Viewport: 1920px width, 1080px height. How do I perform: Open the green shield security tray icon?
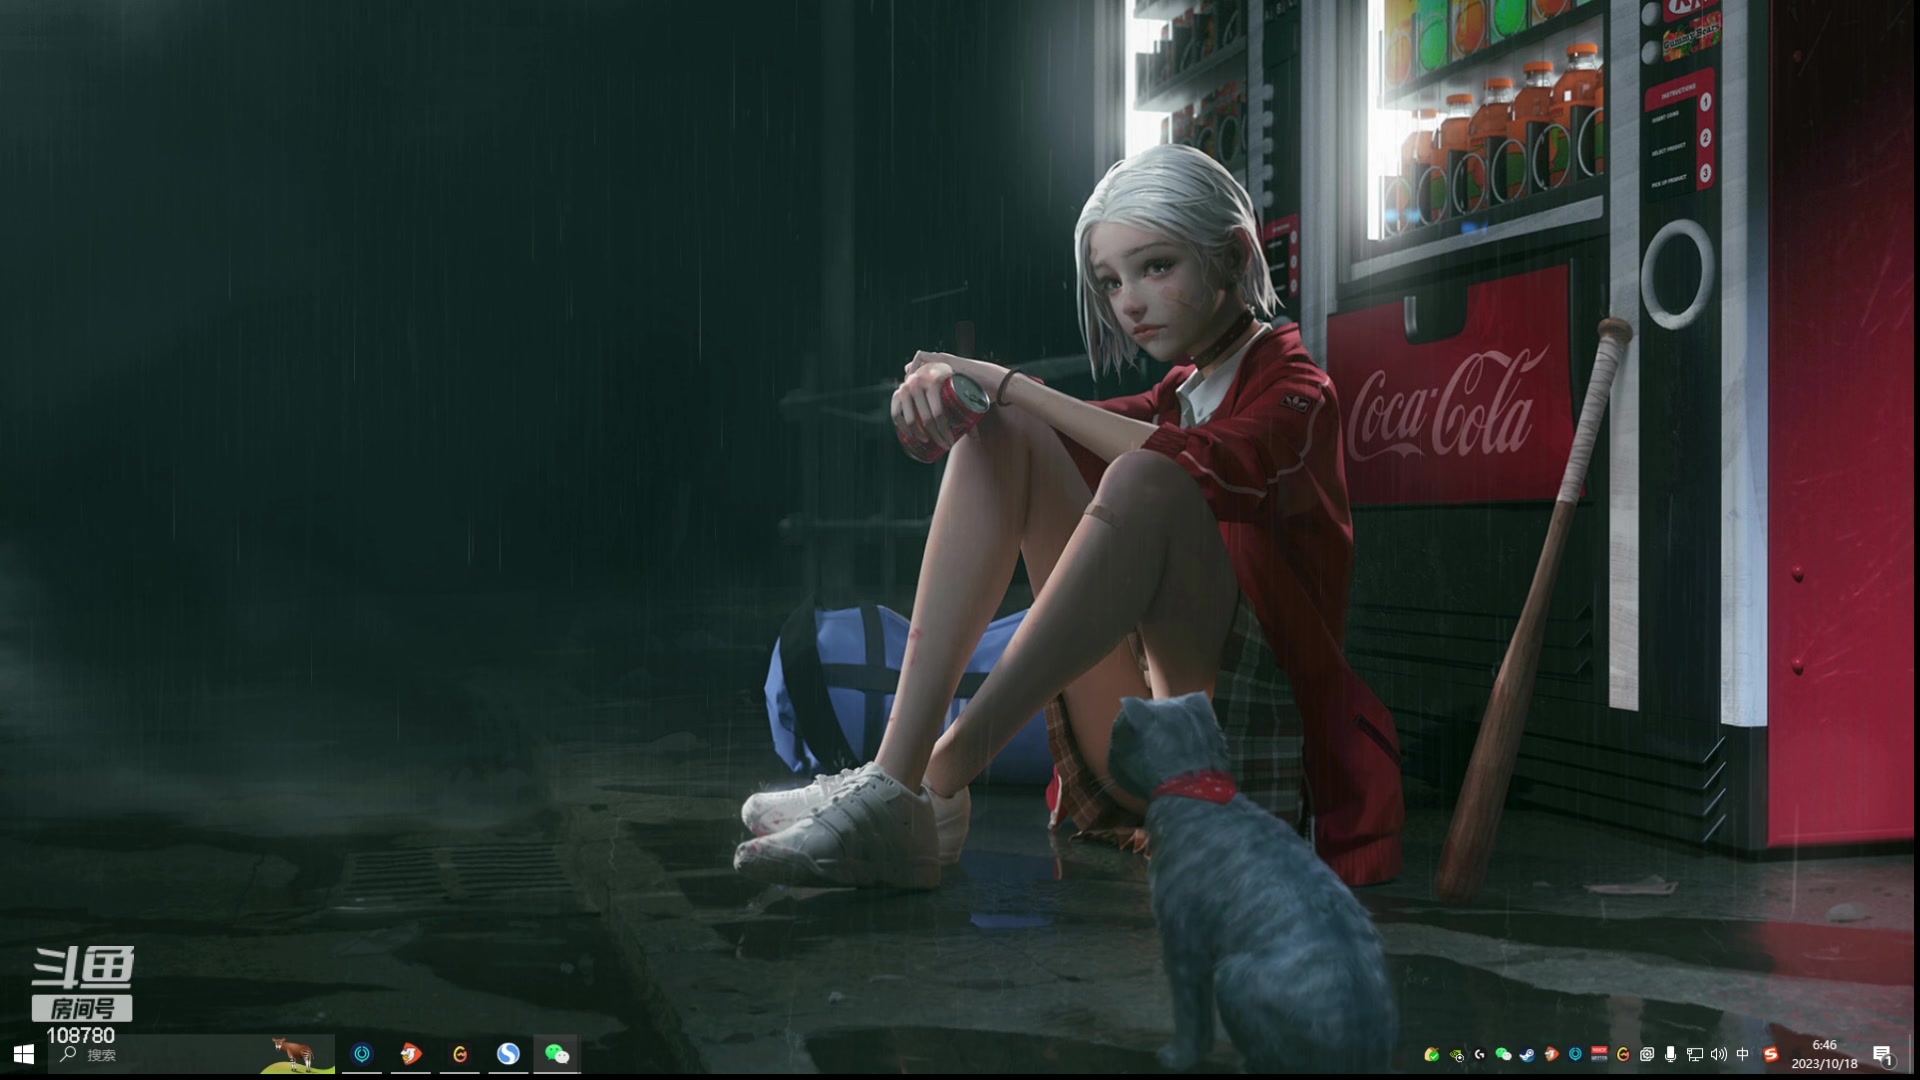point(1432,1054)
